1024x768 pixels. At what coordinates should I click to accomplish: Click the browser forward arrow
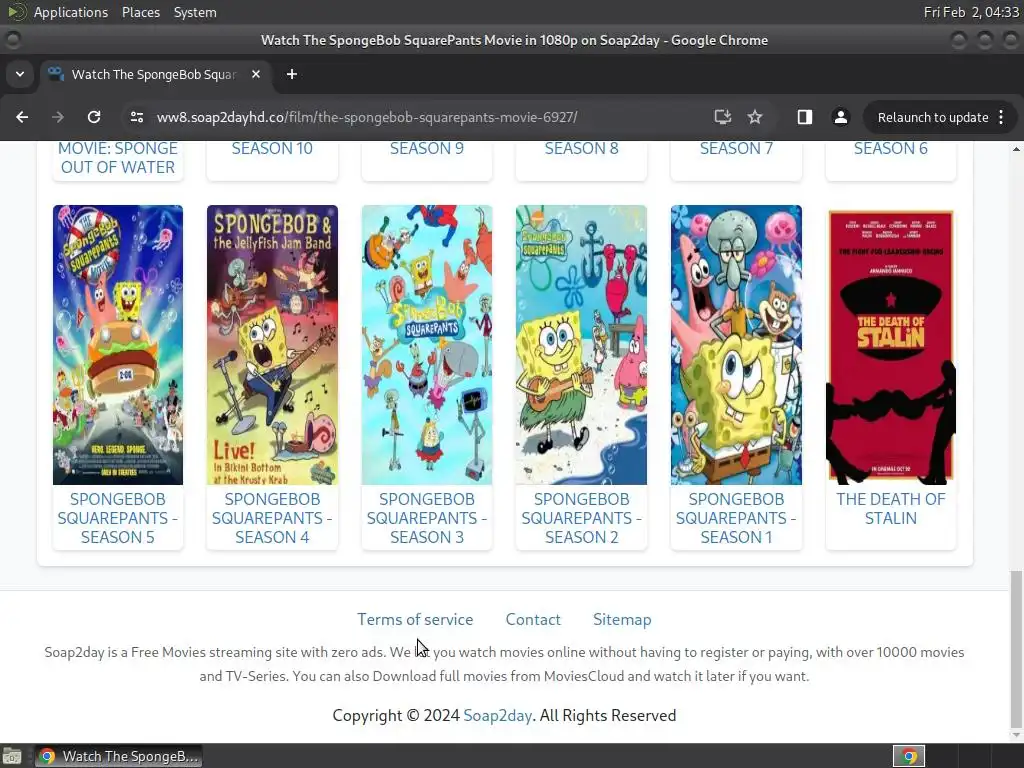point(58,118)
